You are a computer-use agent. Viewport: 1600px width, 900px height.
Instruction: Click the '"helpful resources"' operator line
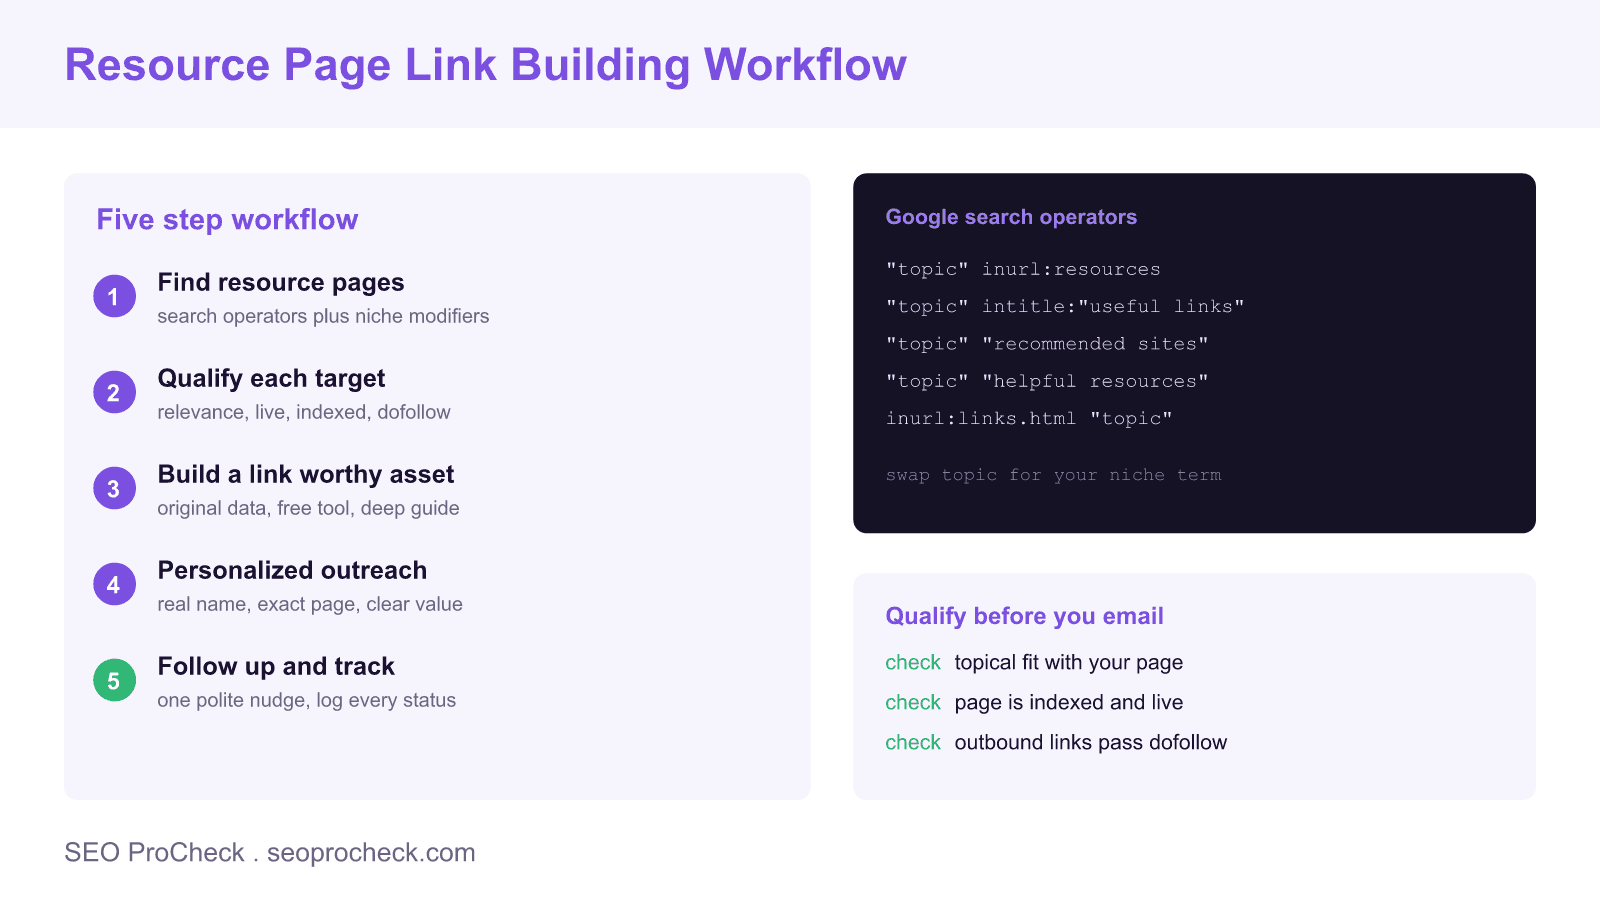click(1047, 381)
